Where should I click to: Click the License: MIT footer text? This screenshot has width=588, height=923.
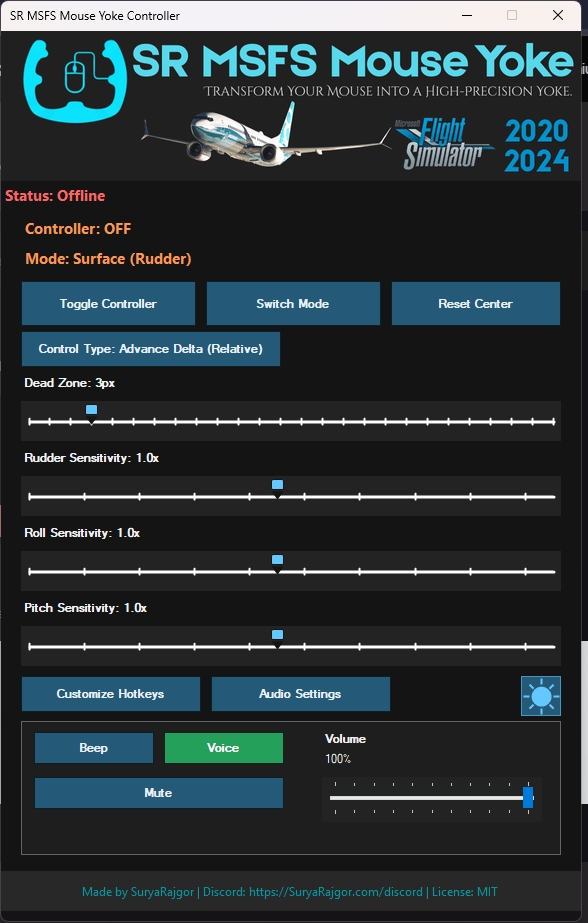[465, 892]
